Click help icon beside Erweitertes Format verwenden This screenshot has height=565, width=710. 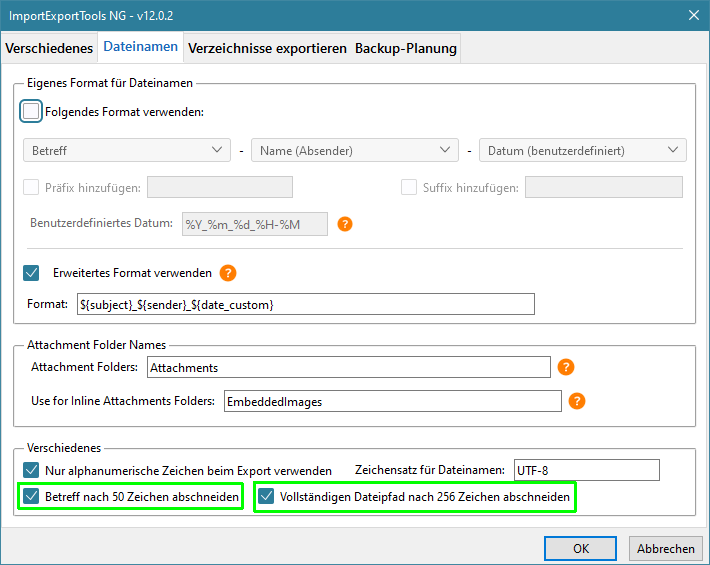tap(228, 272)
